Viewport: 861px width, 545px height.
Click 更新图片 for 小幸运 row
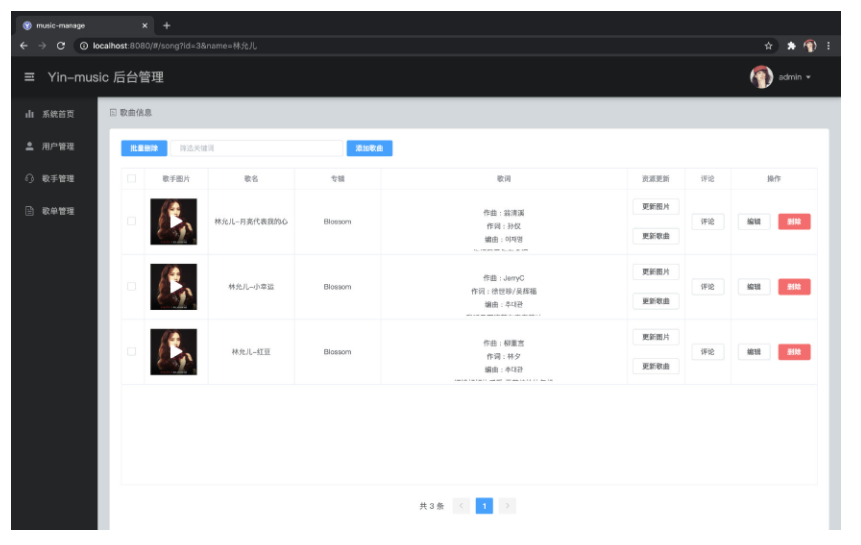click(656, 272)
